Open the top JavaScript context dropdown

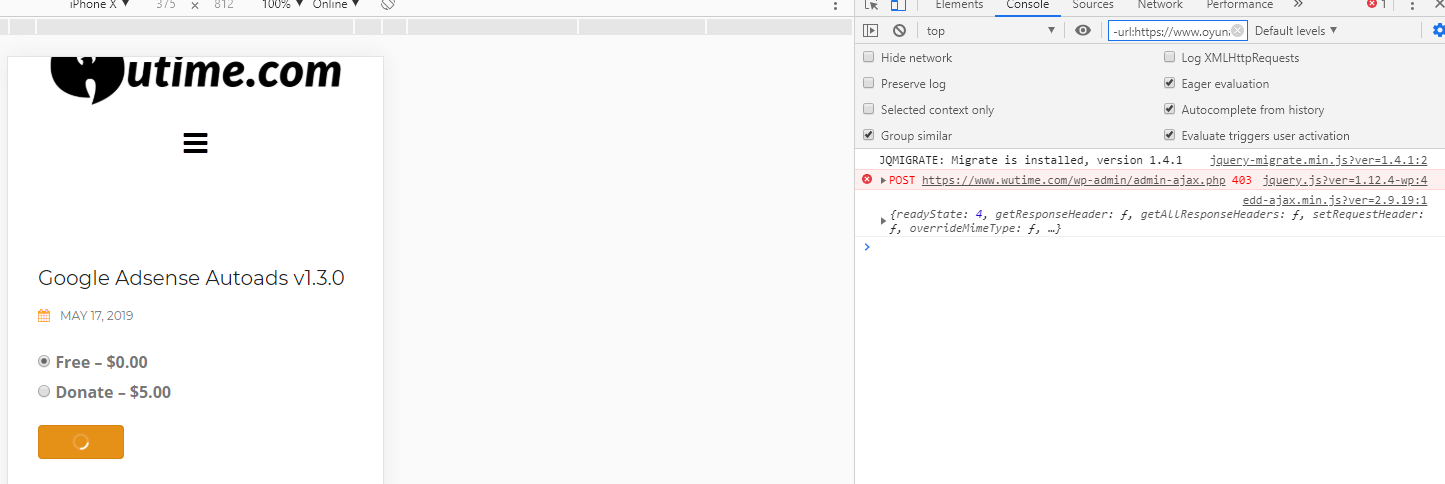991,31
